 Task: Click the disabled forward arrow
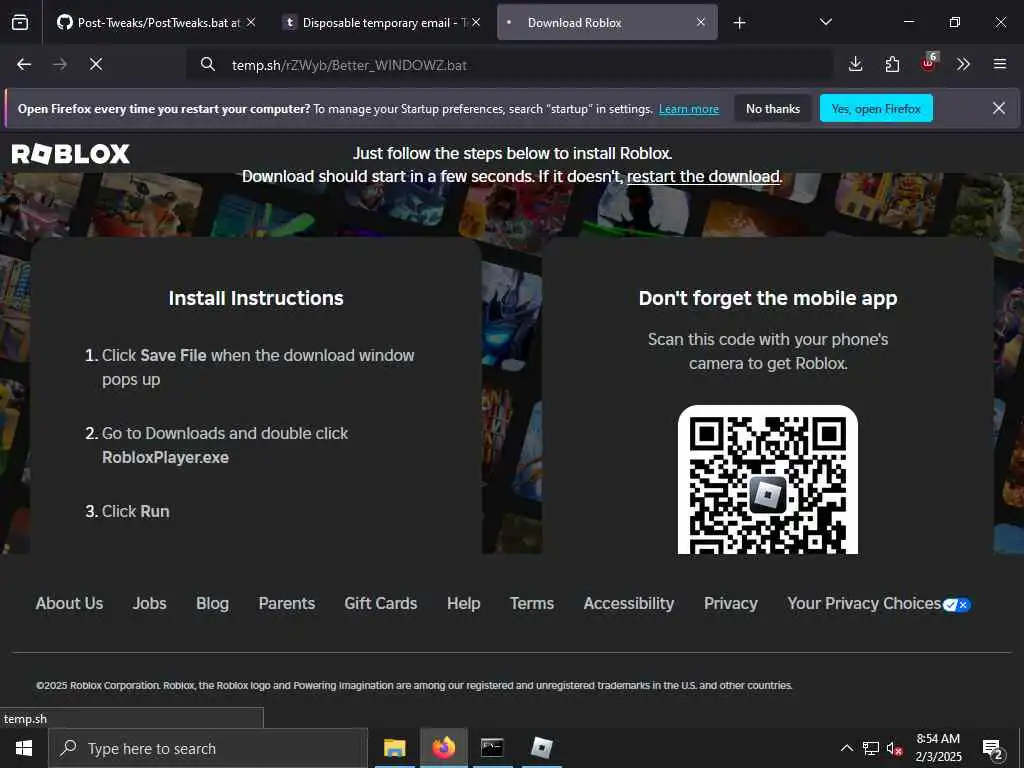coord(59,64)
